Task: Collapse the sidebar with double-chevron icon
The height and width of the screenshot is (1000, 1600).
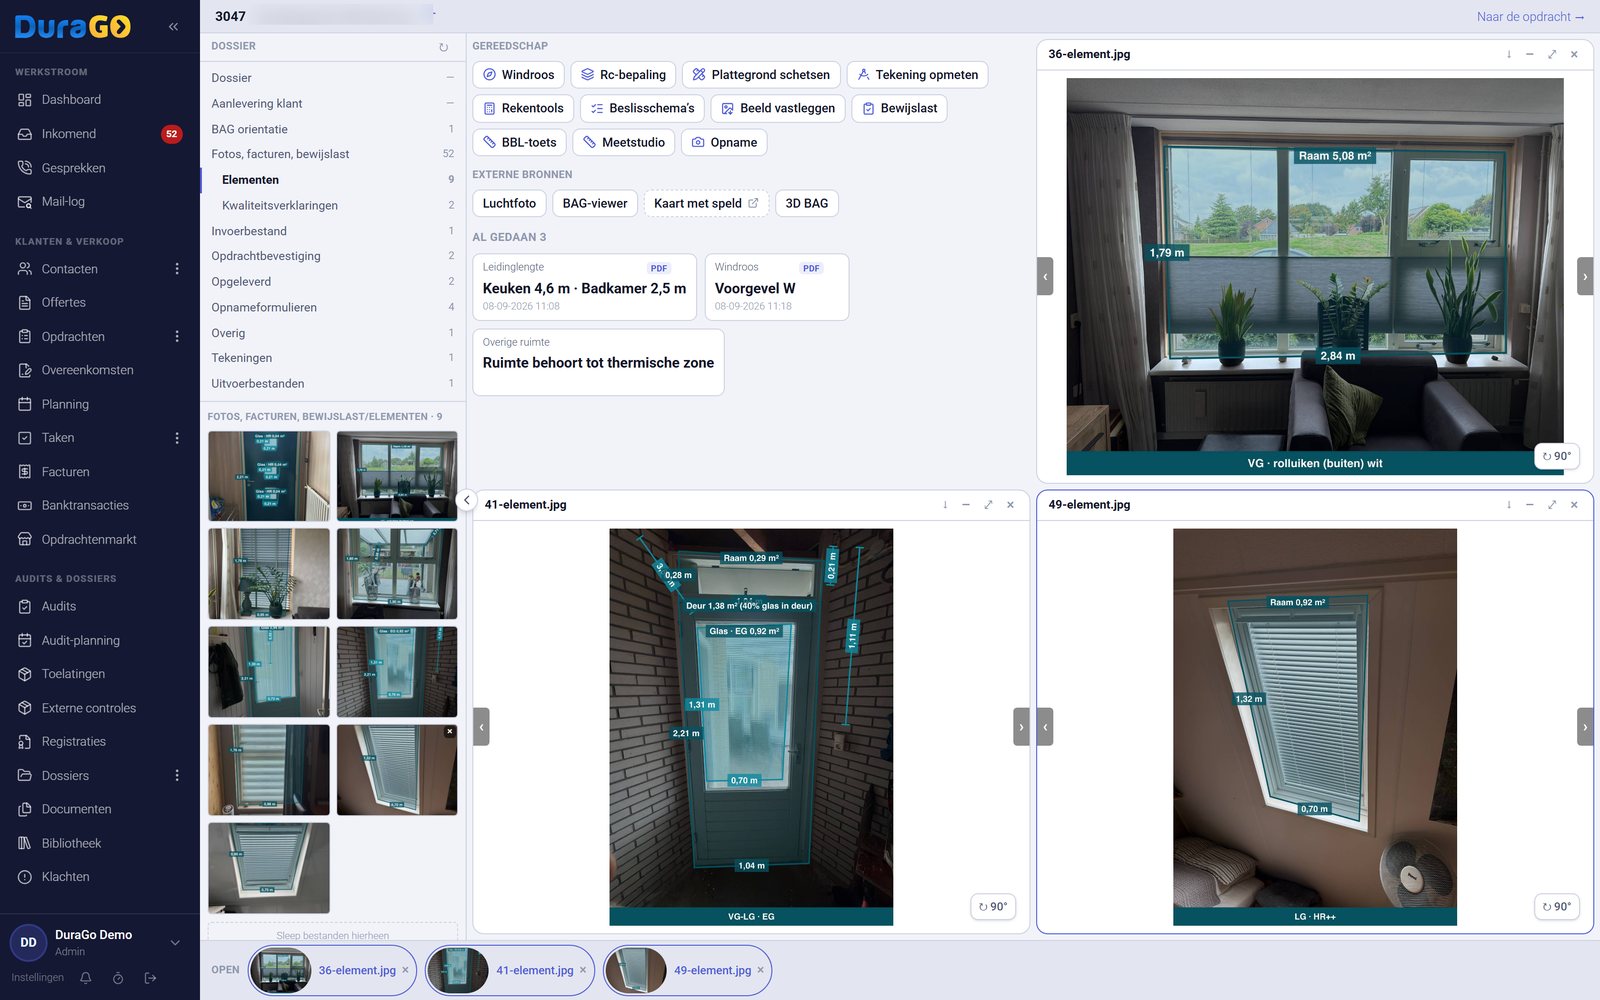Action: click(x=173, y=27)
